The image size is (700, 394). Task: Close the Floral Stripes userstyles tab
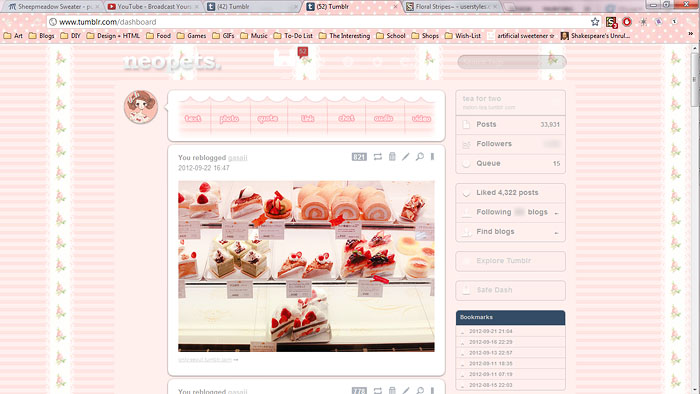495,7
